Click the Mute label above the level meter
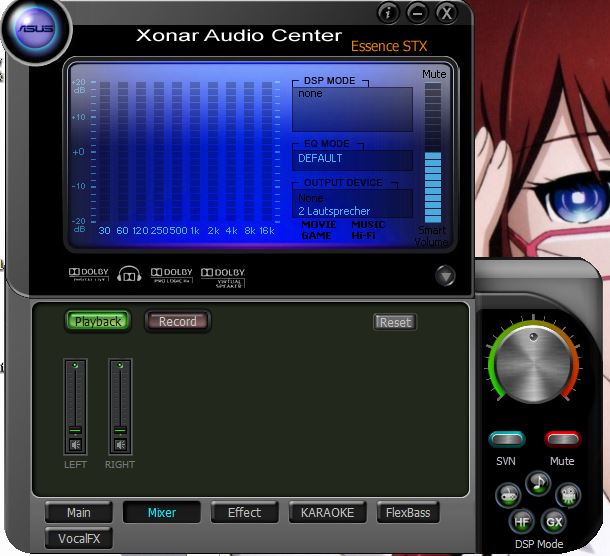 click(434, 74)
